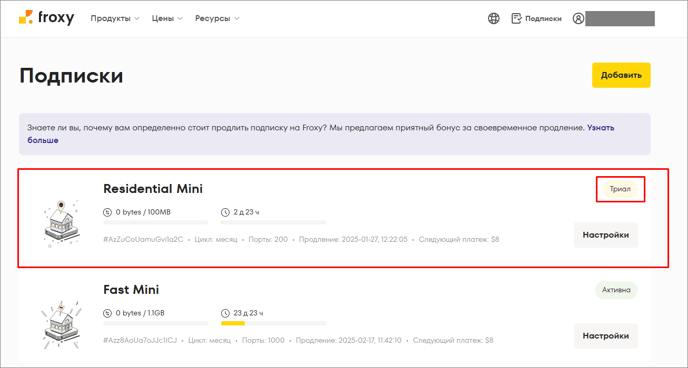Image resolution: width=688 pixels, height=368 pixels.
Task: Click the Подписки page heading
Action: (x=71, y=76)
